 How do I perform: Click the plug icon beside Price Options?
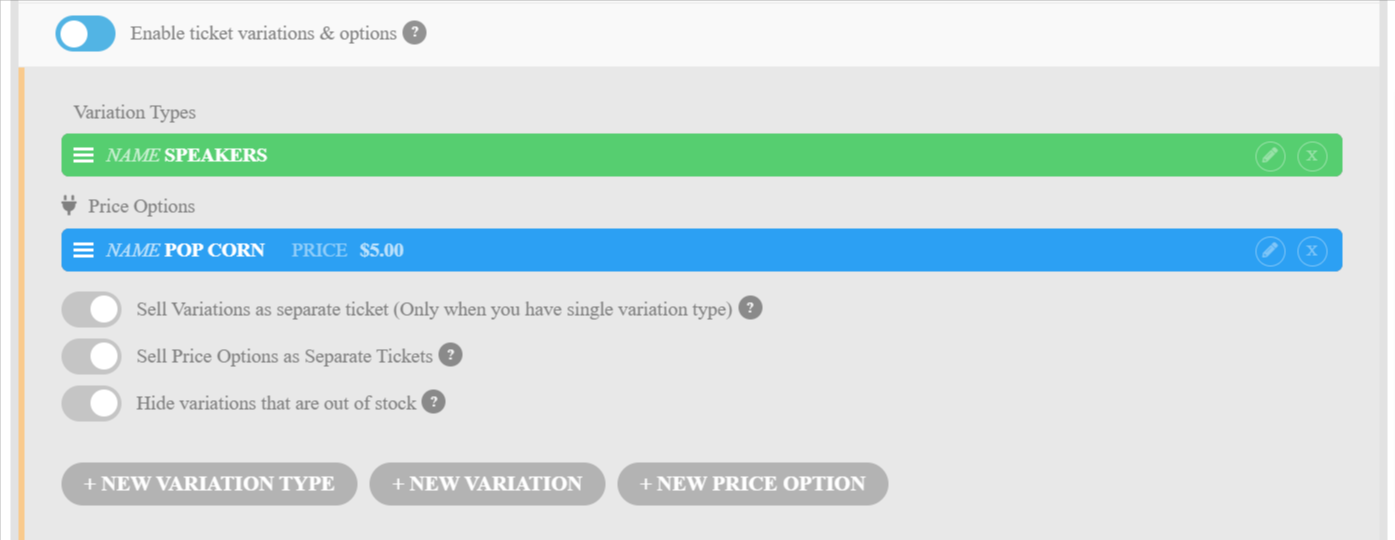coord(69,206)
